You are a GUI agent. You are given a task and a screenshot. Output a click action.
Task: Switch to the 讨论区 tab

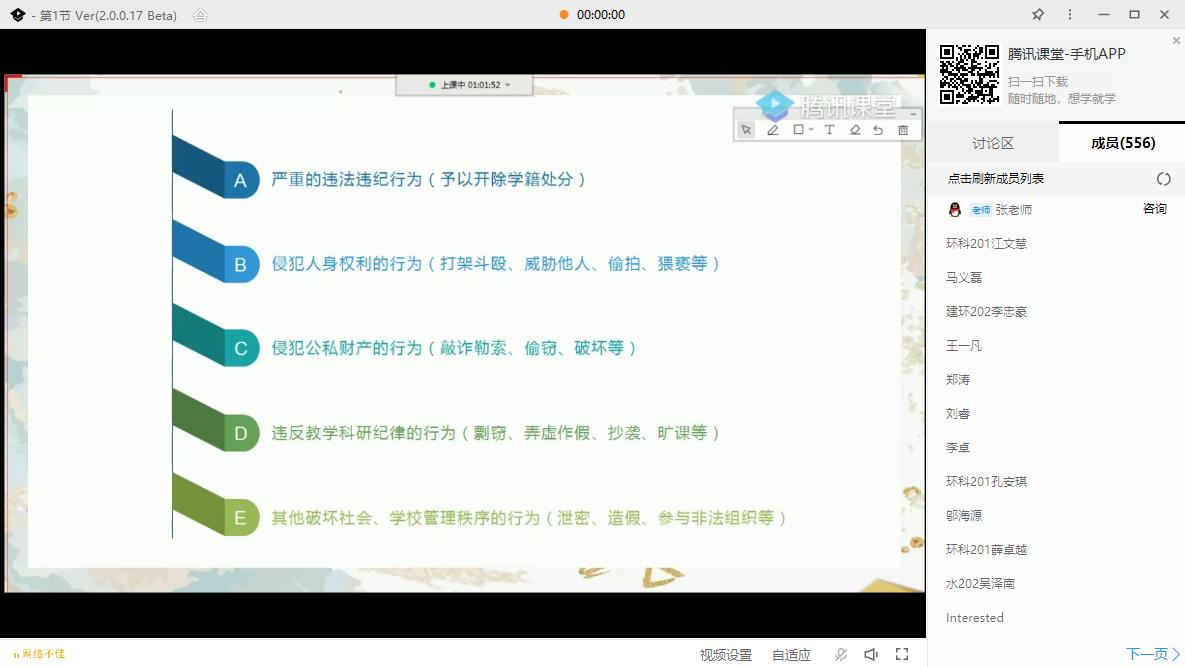tap(992, 142)
